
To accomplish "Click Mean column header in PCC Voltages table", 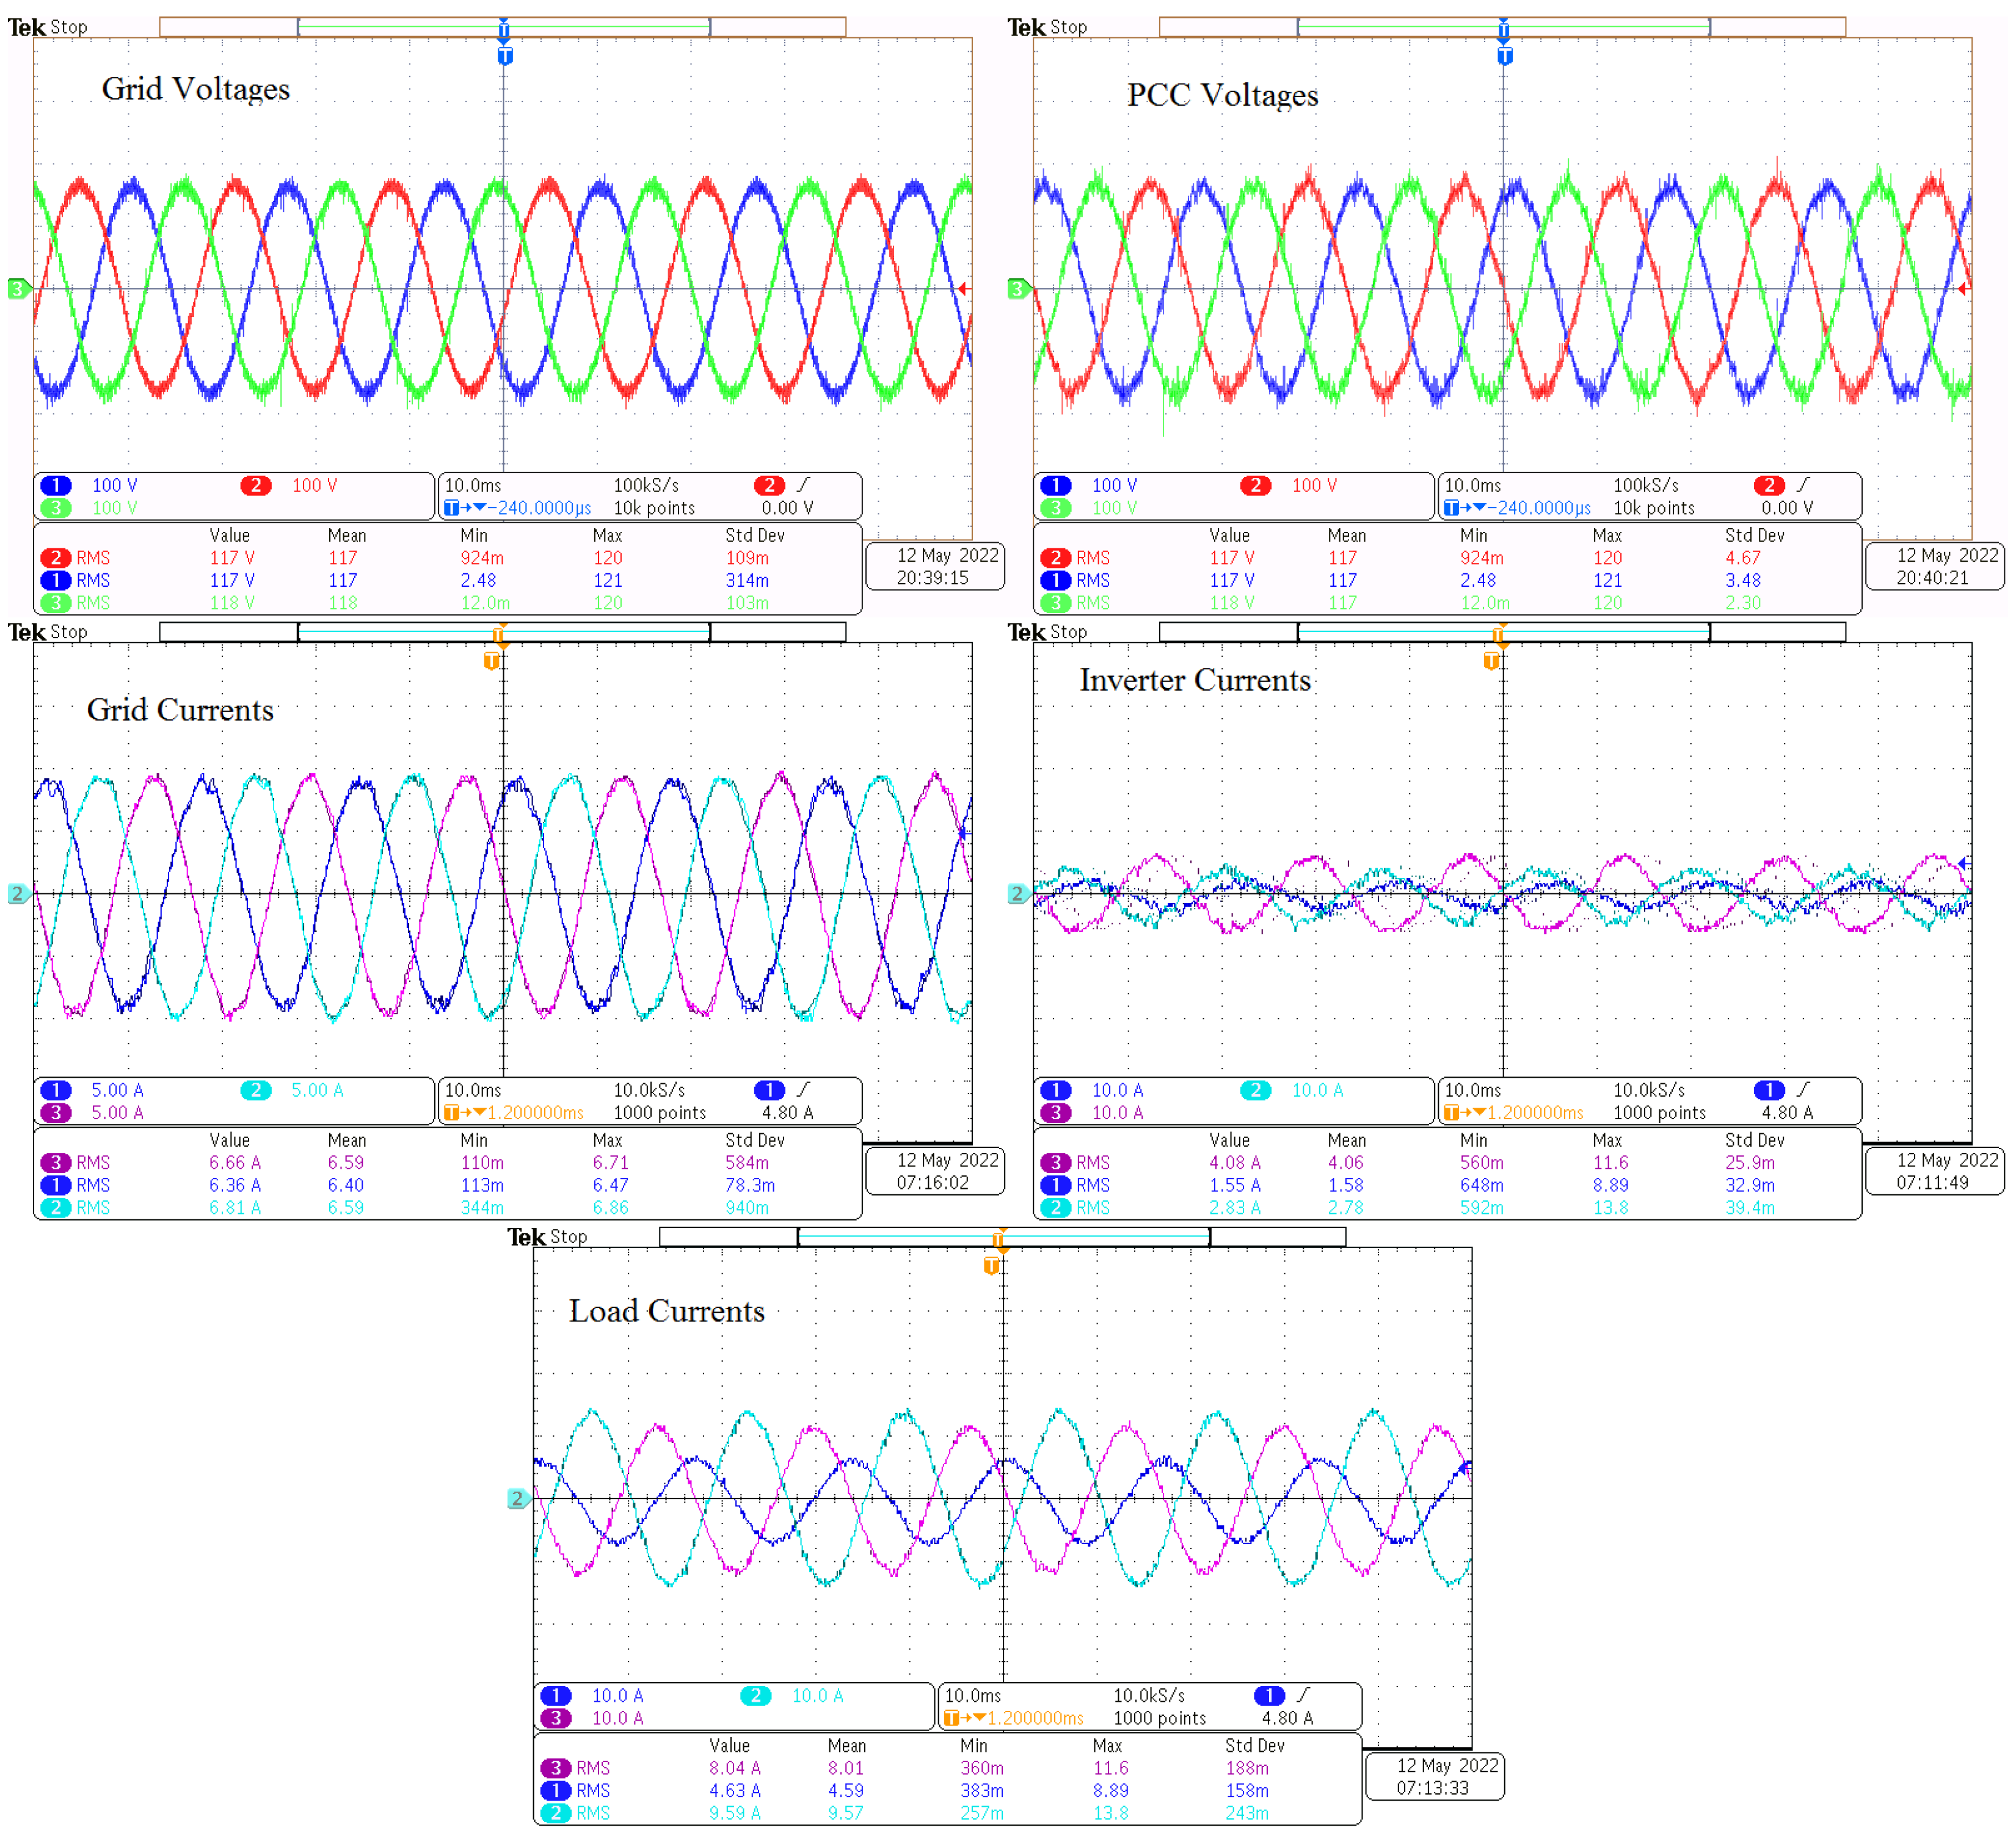I will pos(1346,535).
